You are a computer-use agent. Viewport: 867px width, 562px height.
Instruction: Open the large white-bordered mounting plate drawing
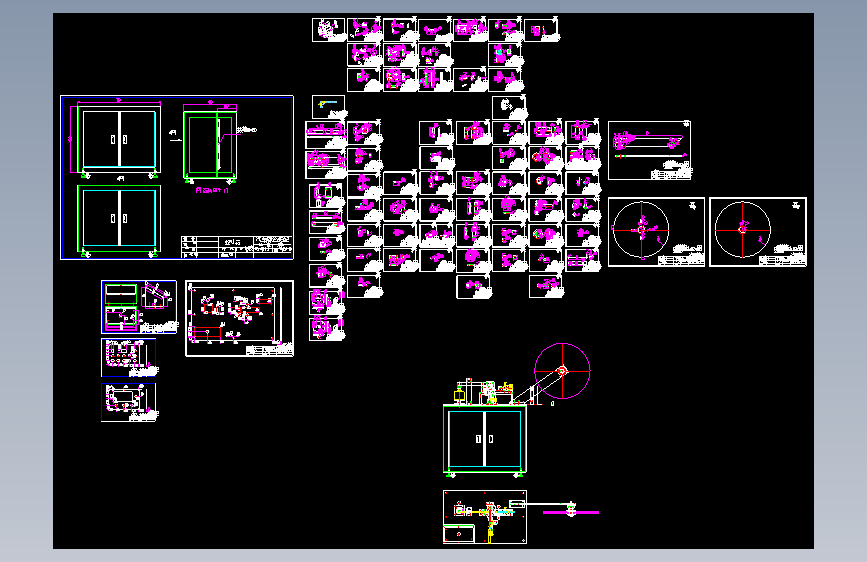239,319
